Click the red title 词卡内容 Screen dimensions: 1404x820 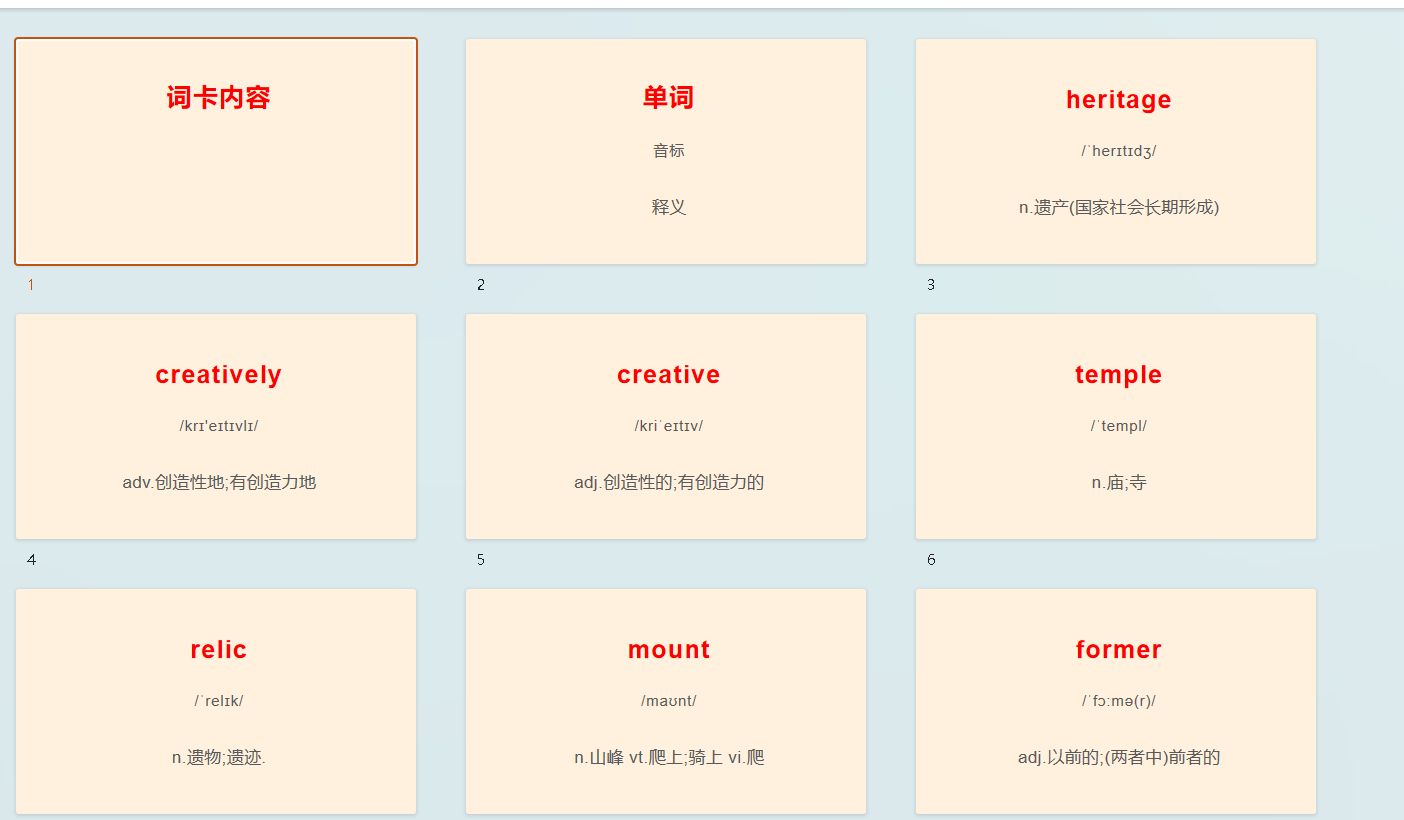[x=218, y=98]
